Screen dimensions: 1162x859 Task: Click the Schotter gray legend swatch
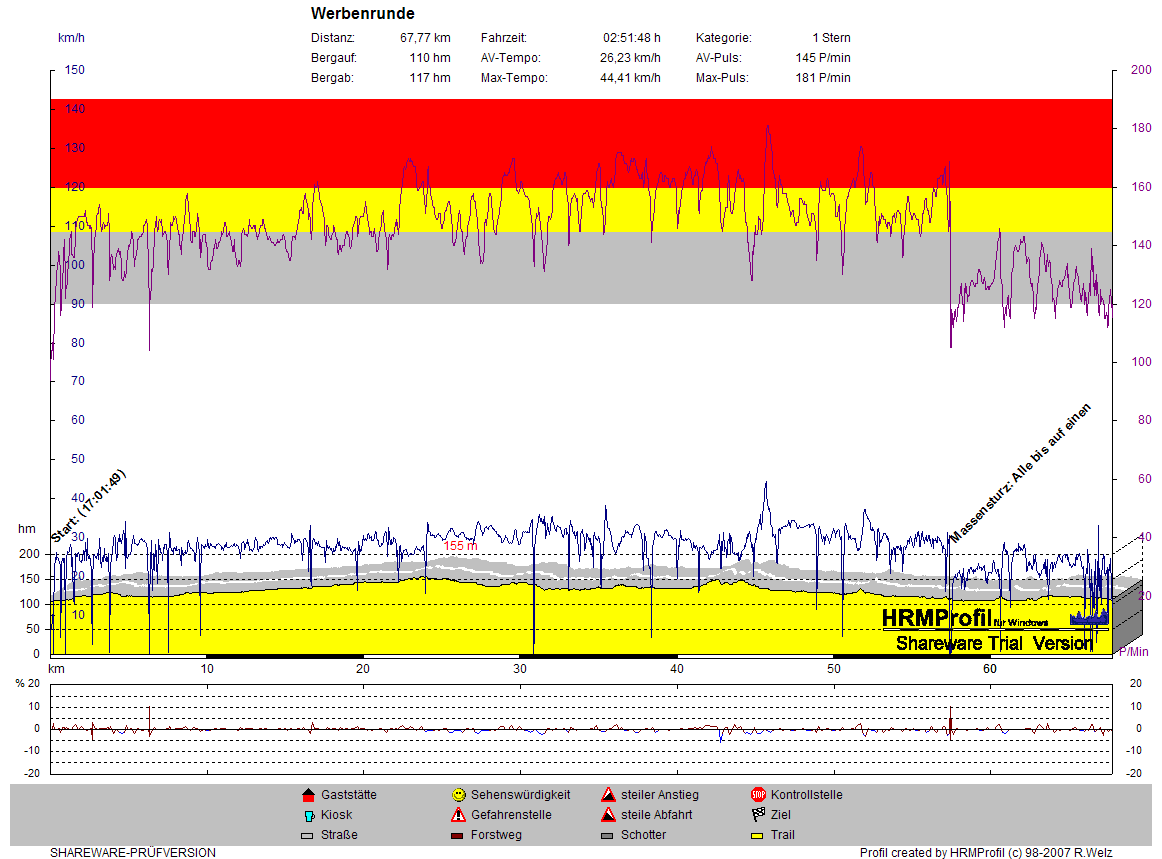pyautogui.click(x=608, y=835)
